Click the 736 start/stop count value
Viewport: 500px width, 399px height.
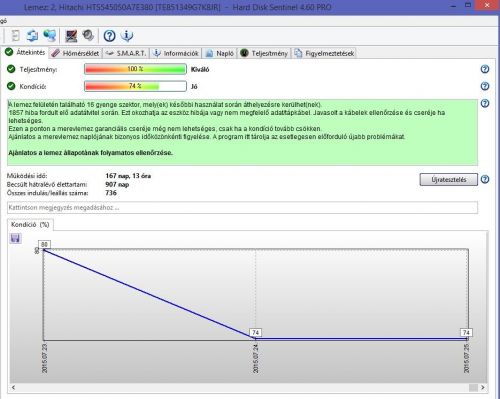(111, 193)
